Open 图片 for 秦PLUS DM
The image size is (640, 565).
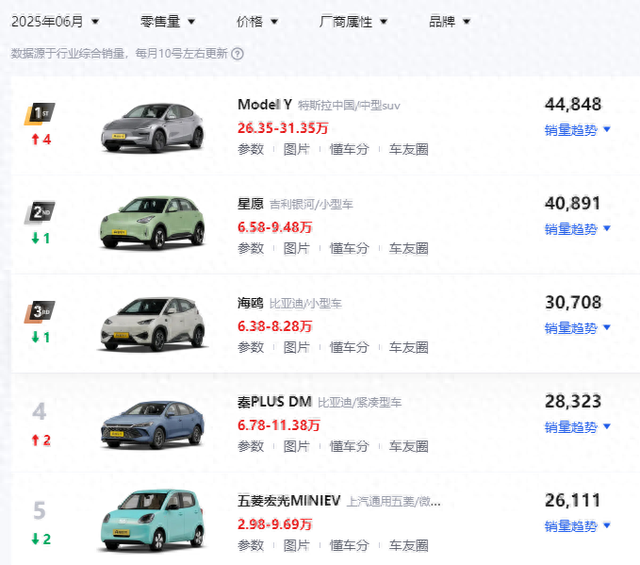pos(296,446)
